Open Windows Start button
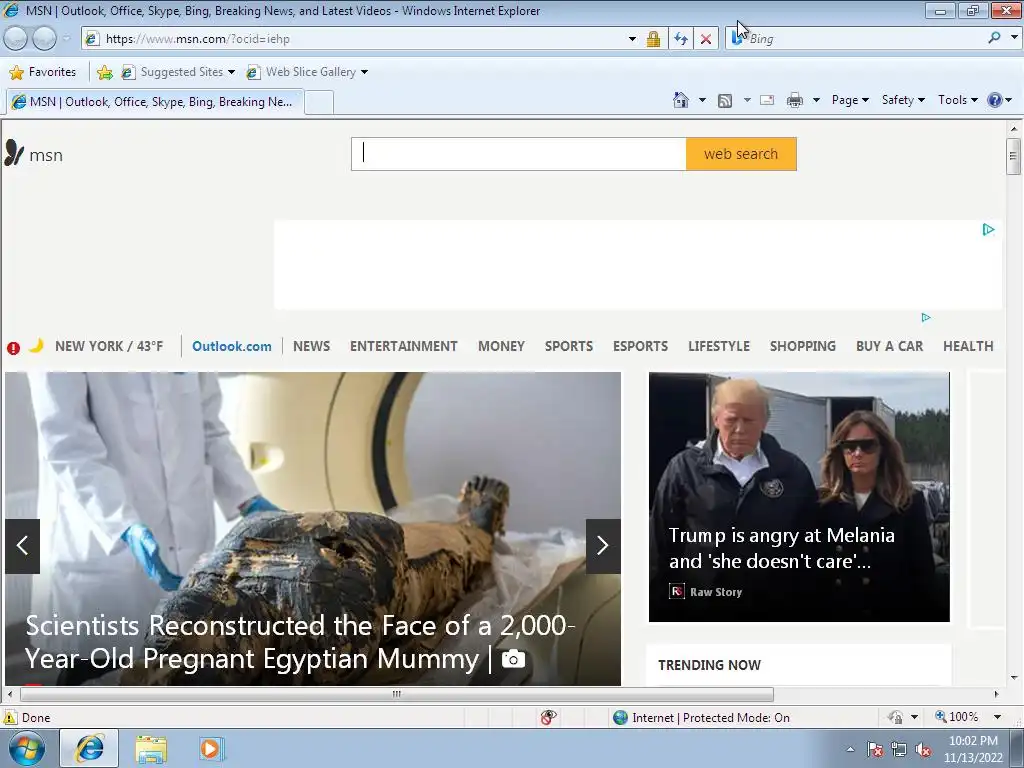This screenshot has width=1024, height=768. click(x=27, y=749)
